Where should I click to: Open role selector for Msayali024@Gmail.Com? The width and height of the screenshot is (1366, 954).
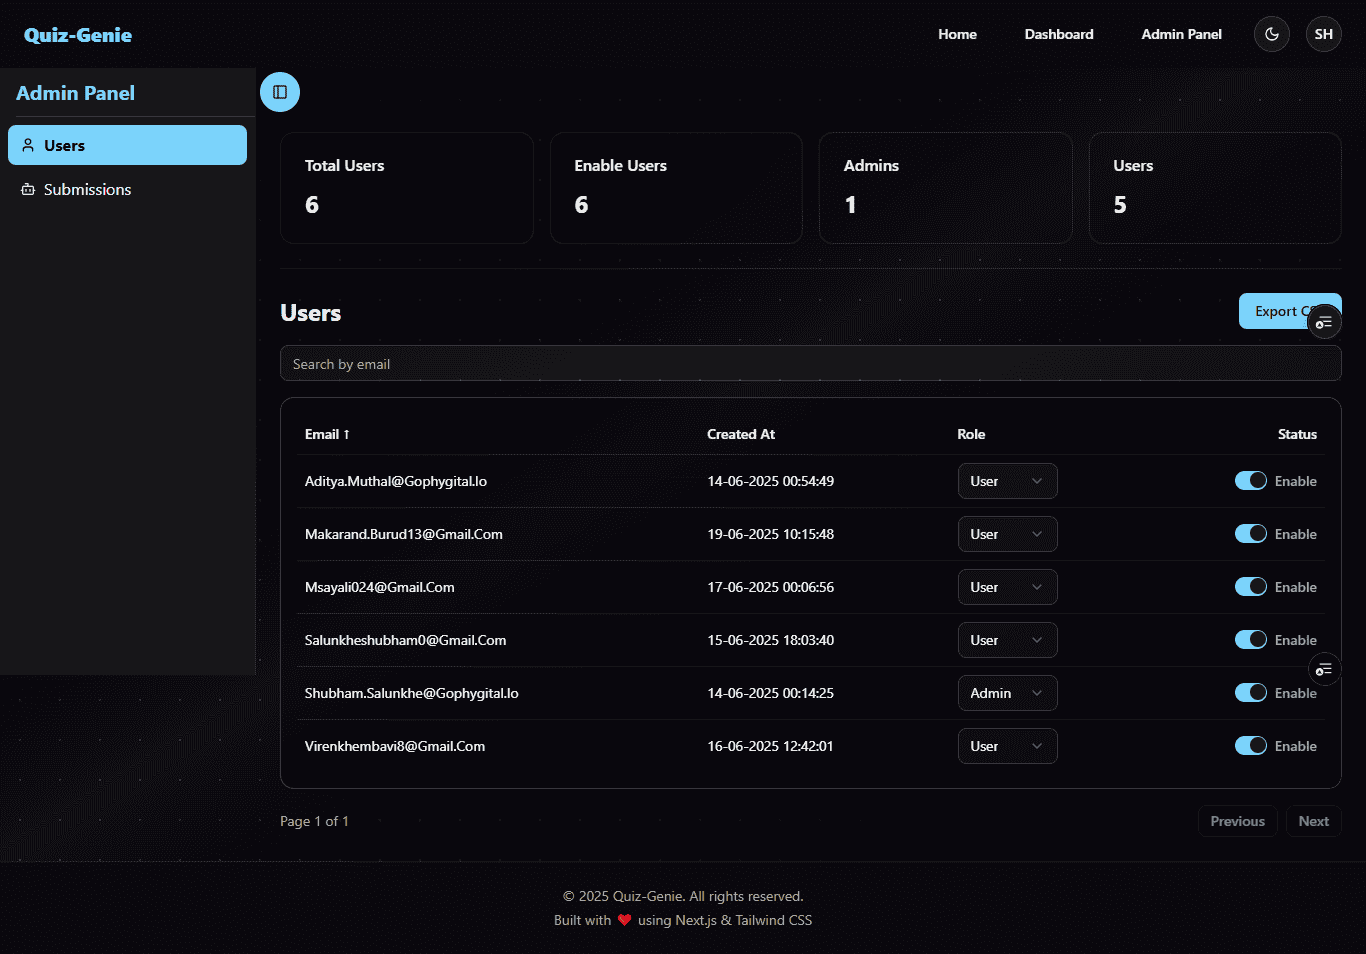coord(1007,587)
